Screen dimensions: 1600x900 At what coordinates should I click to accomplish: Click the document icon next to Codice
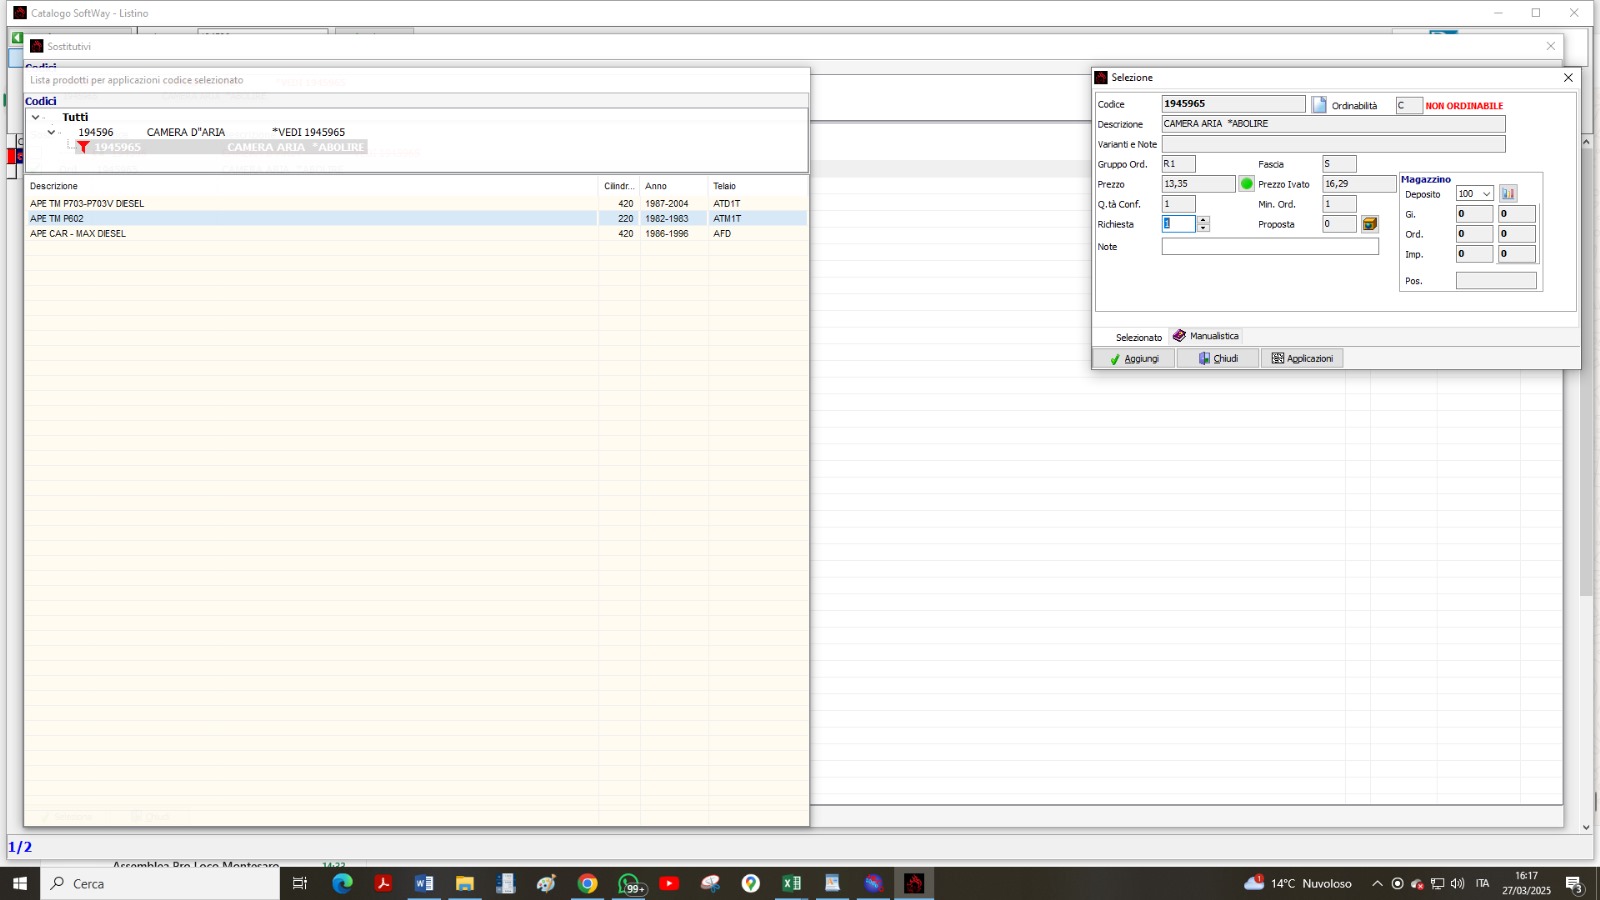pyautogui.click(x=1319, y=105)
